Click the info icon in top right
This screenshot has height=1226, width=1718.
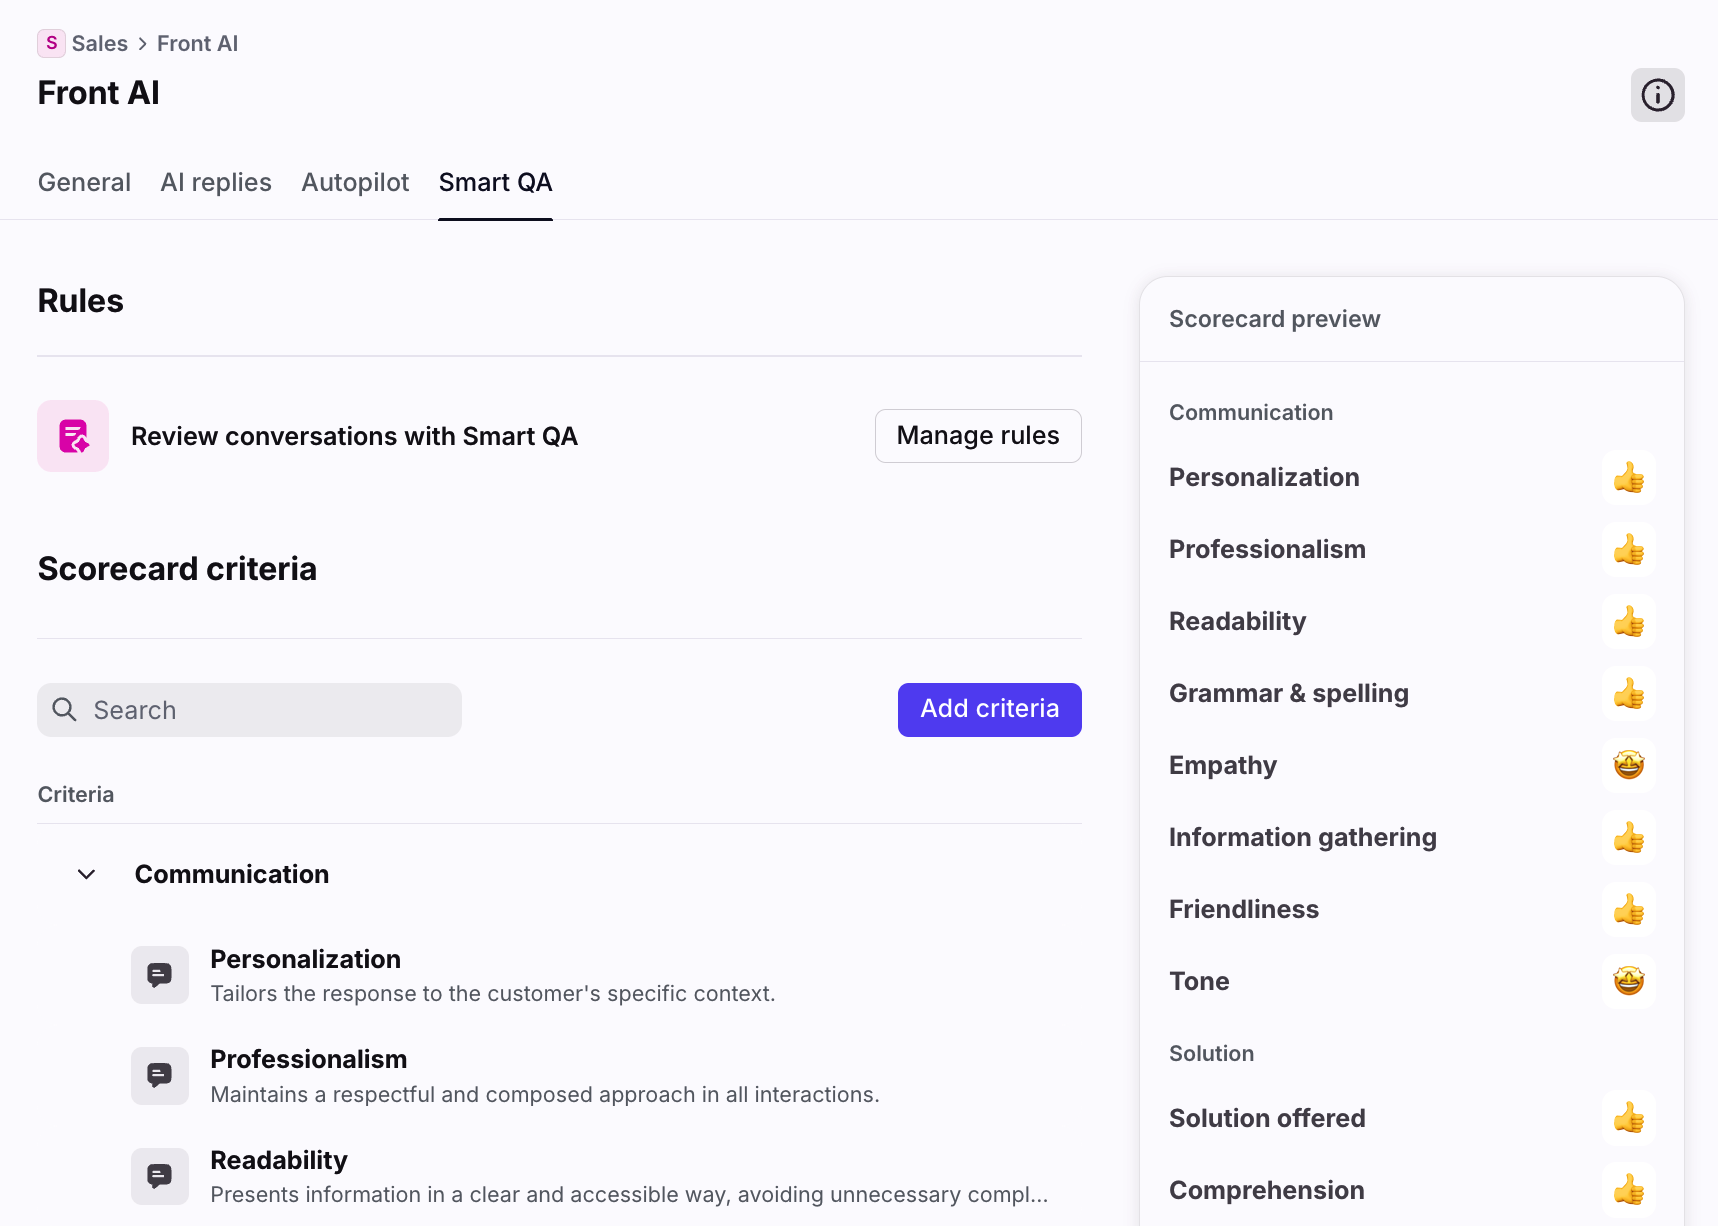[1657, 95]
